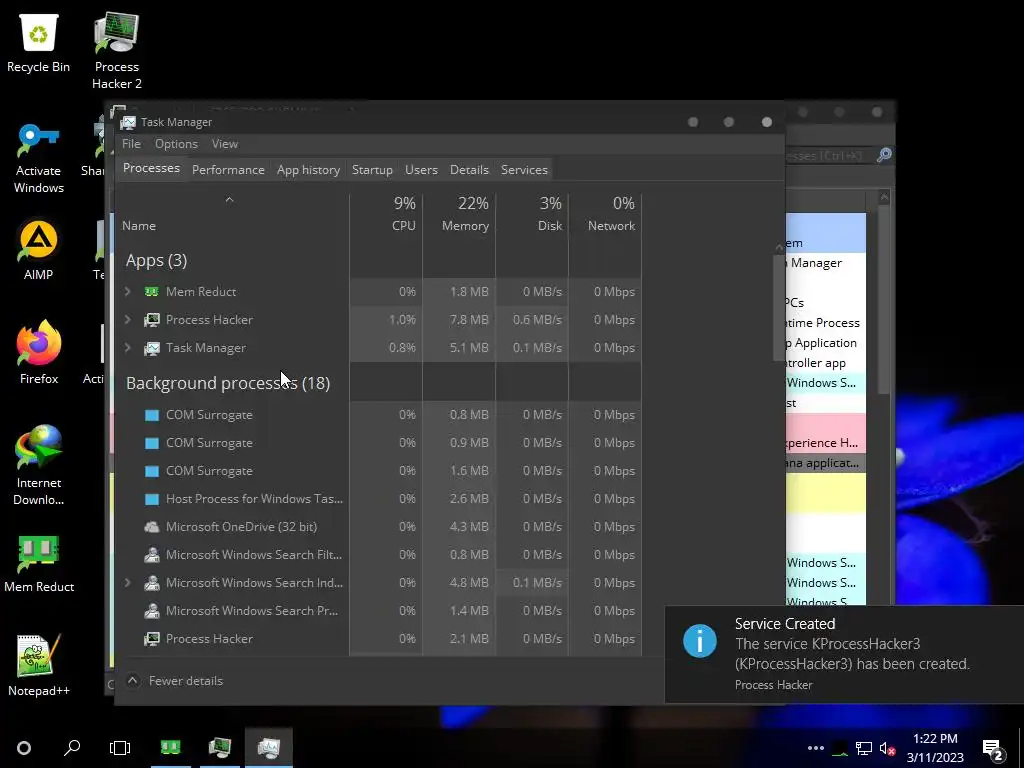
Task: Select the second COM Surrogate row at 0.9 MB
Action: coord(379,443)
